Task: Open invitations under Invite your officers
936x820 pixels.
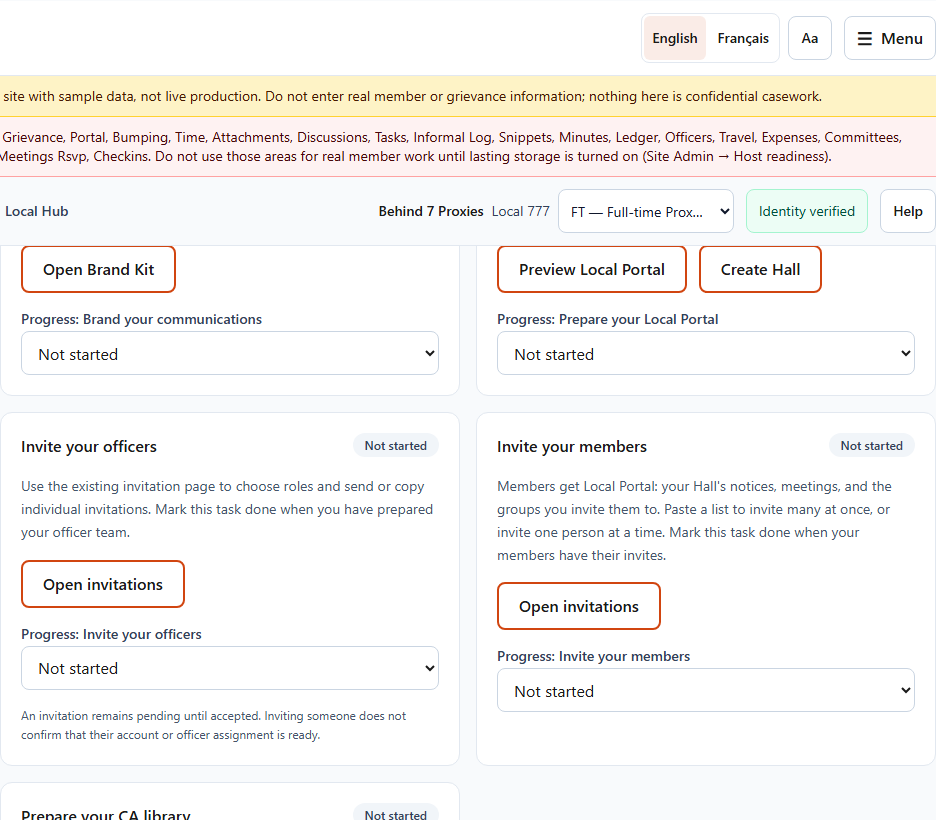Action: 103,584
